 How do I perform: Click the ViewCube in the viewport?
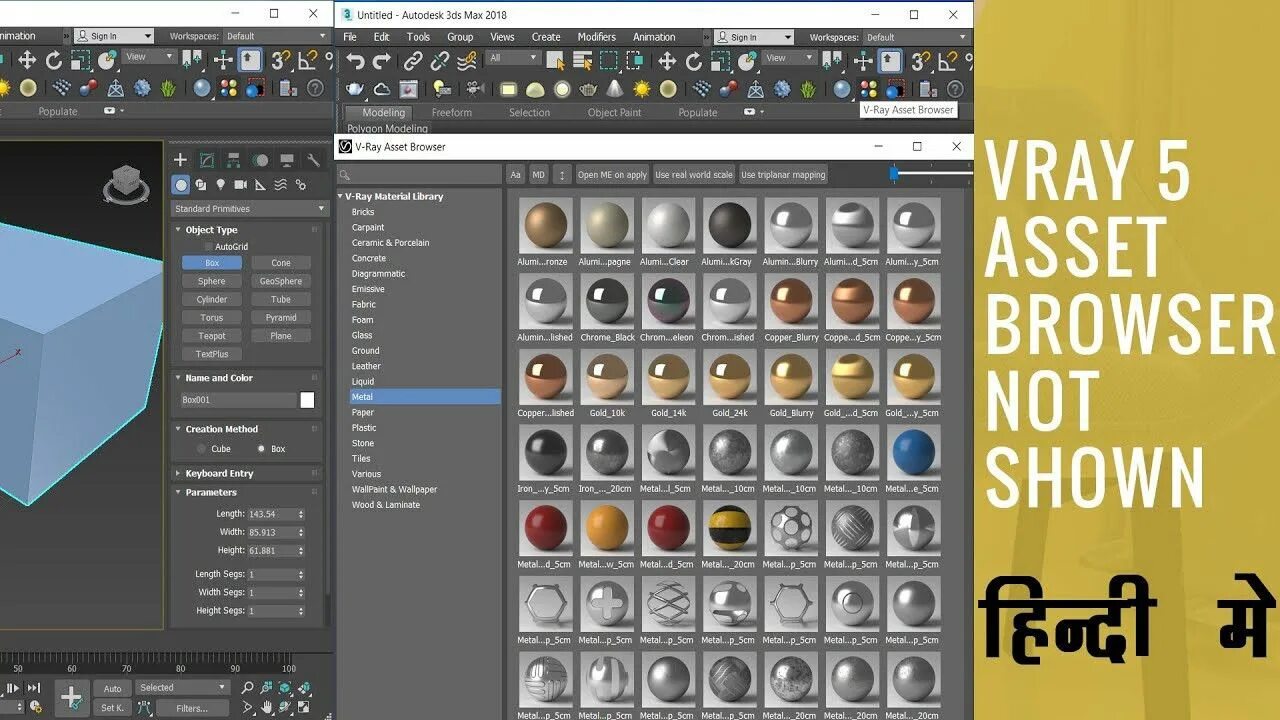127,185
